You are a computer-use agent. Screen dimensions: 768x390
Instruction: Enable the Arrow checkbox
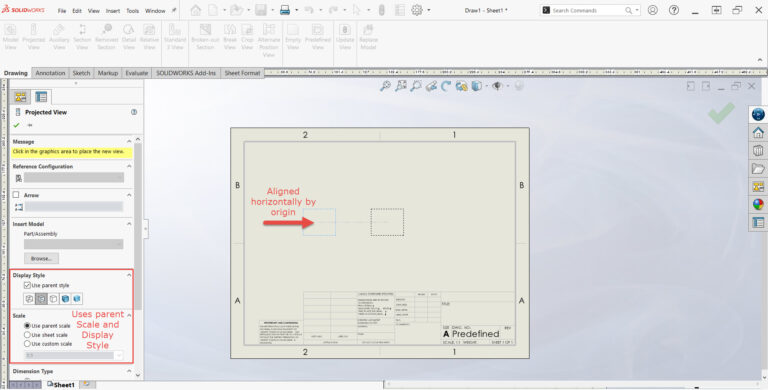[16, 195]
